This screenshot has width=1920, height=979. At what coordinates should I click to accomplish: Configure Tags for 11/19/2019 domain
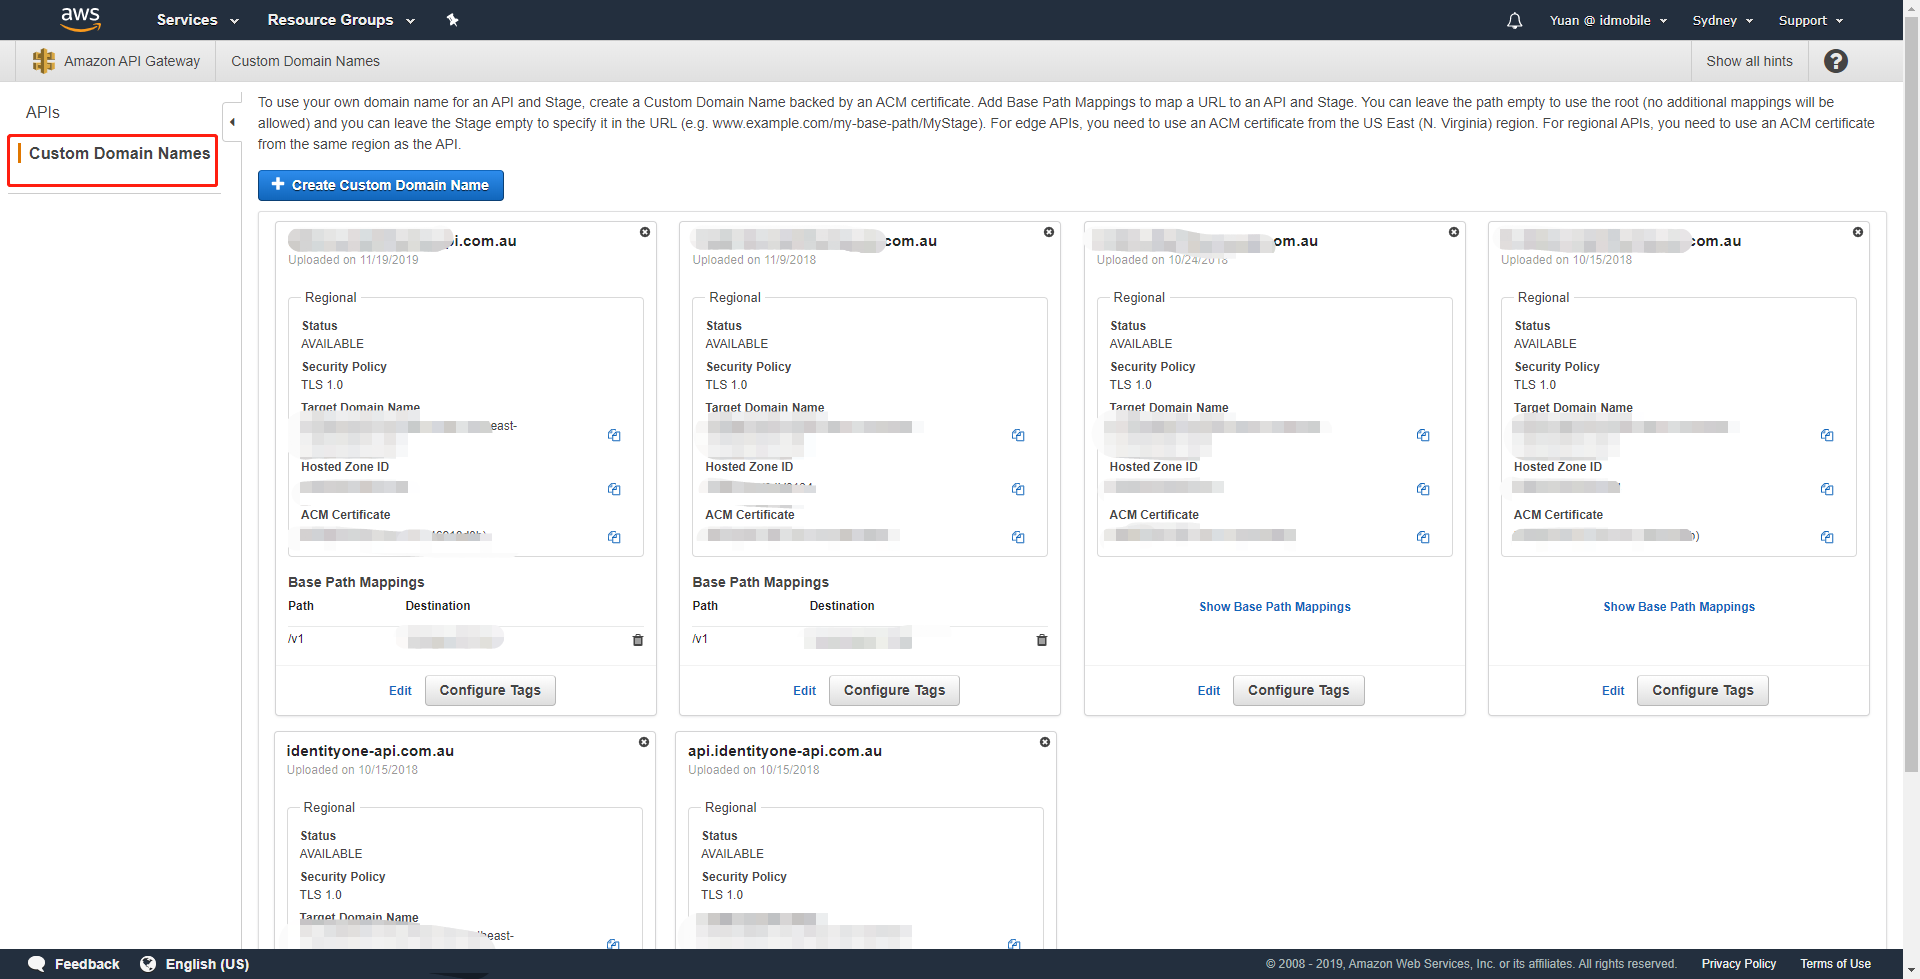tap(490, 690)
